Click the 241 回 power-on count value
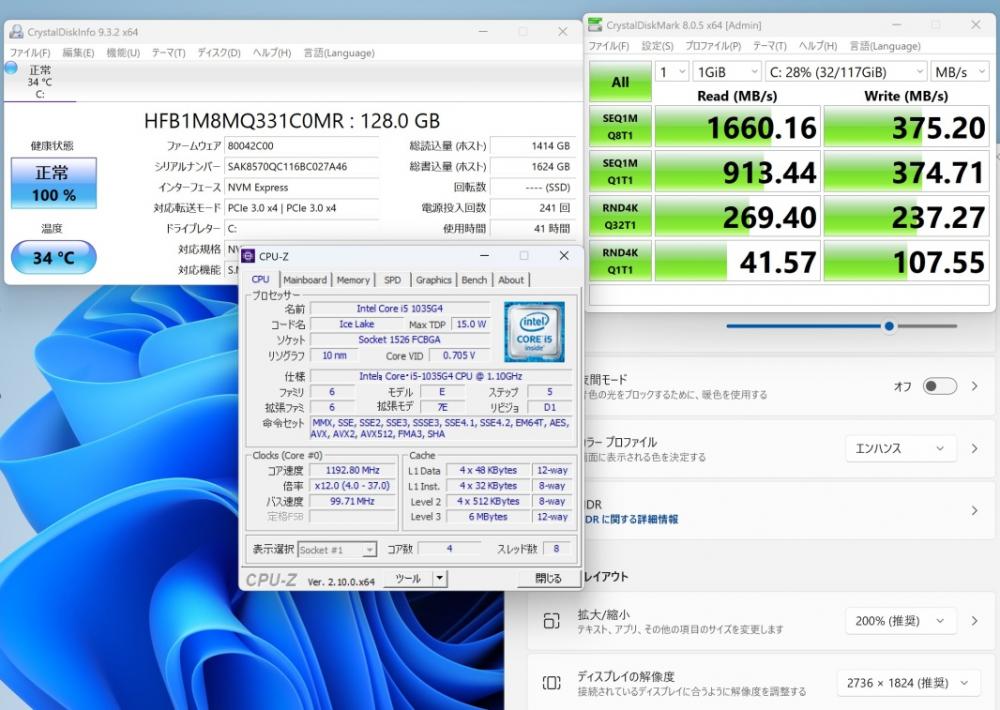 pyautogui.click(x=532, y=208)
